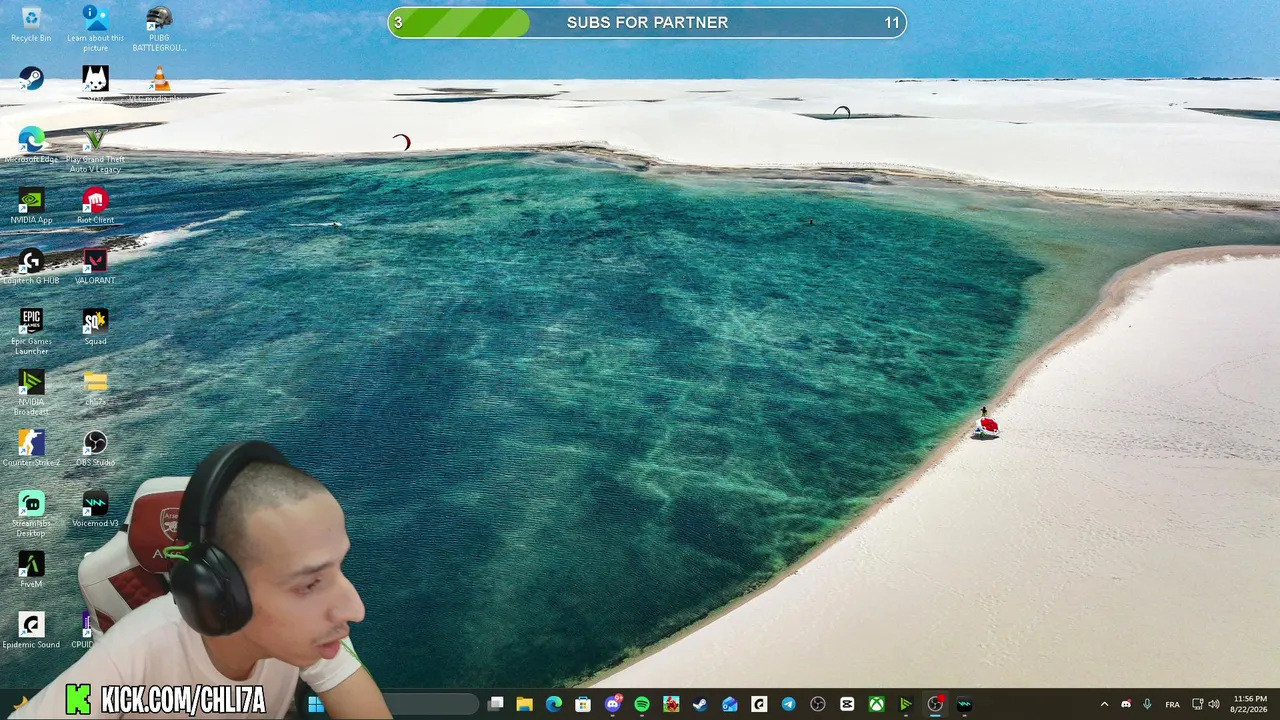Open the Xbox app from the taskbar
Viewport: 1280px width, 720px height.
coord(876,704)
